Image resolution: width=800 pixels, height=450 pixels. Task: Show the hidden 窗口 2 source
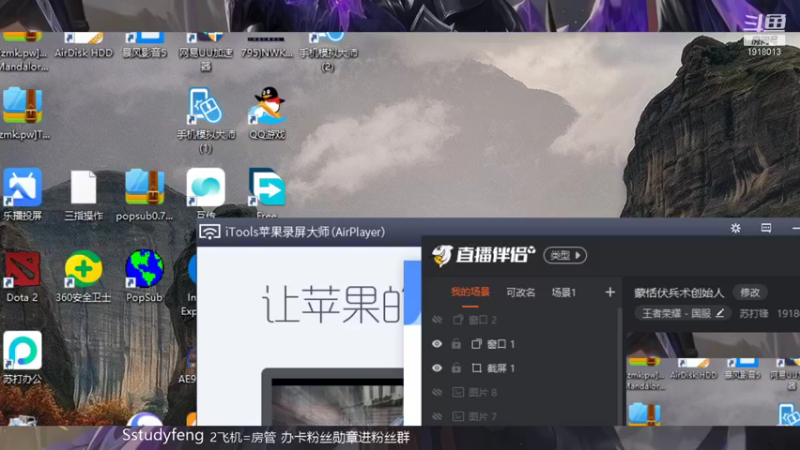coord(437,320)
